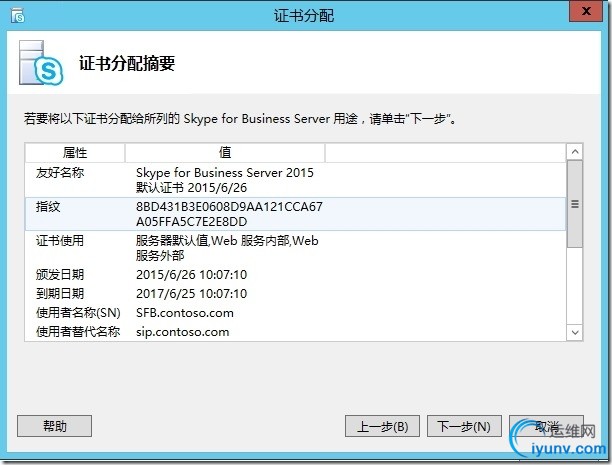Click value SFB.contoso.com
The image size is (612, 465).
click(x=185, y=313)
